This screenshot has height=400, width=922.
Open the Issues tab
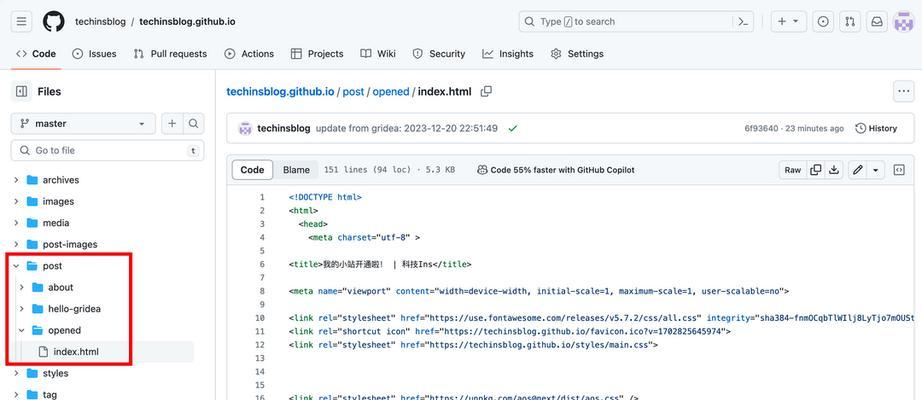pos(94,54)
